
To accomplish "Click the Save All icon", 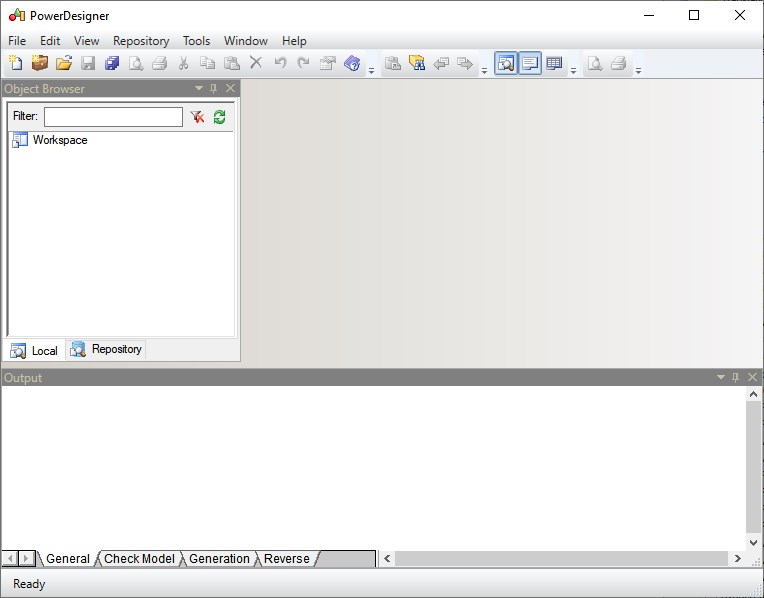I will point(112,63).
